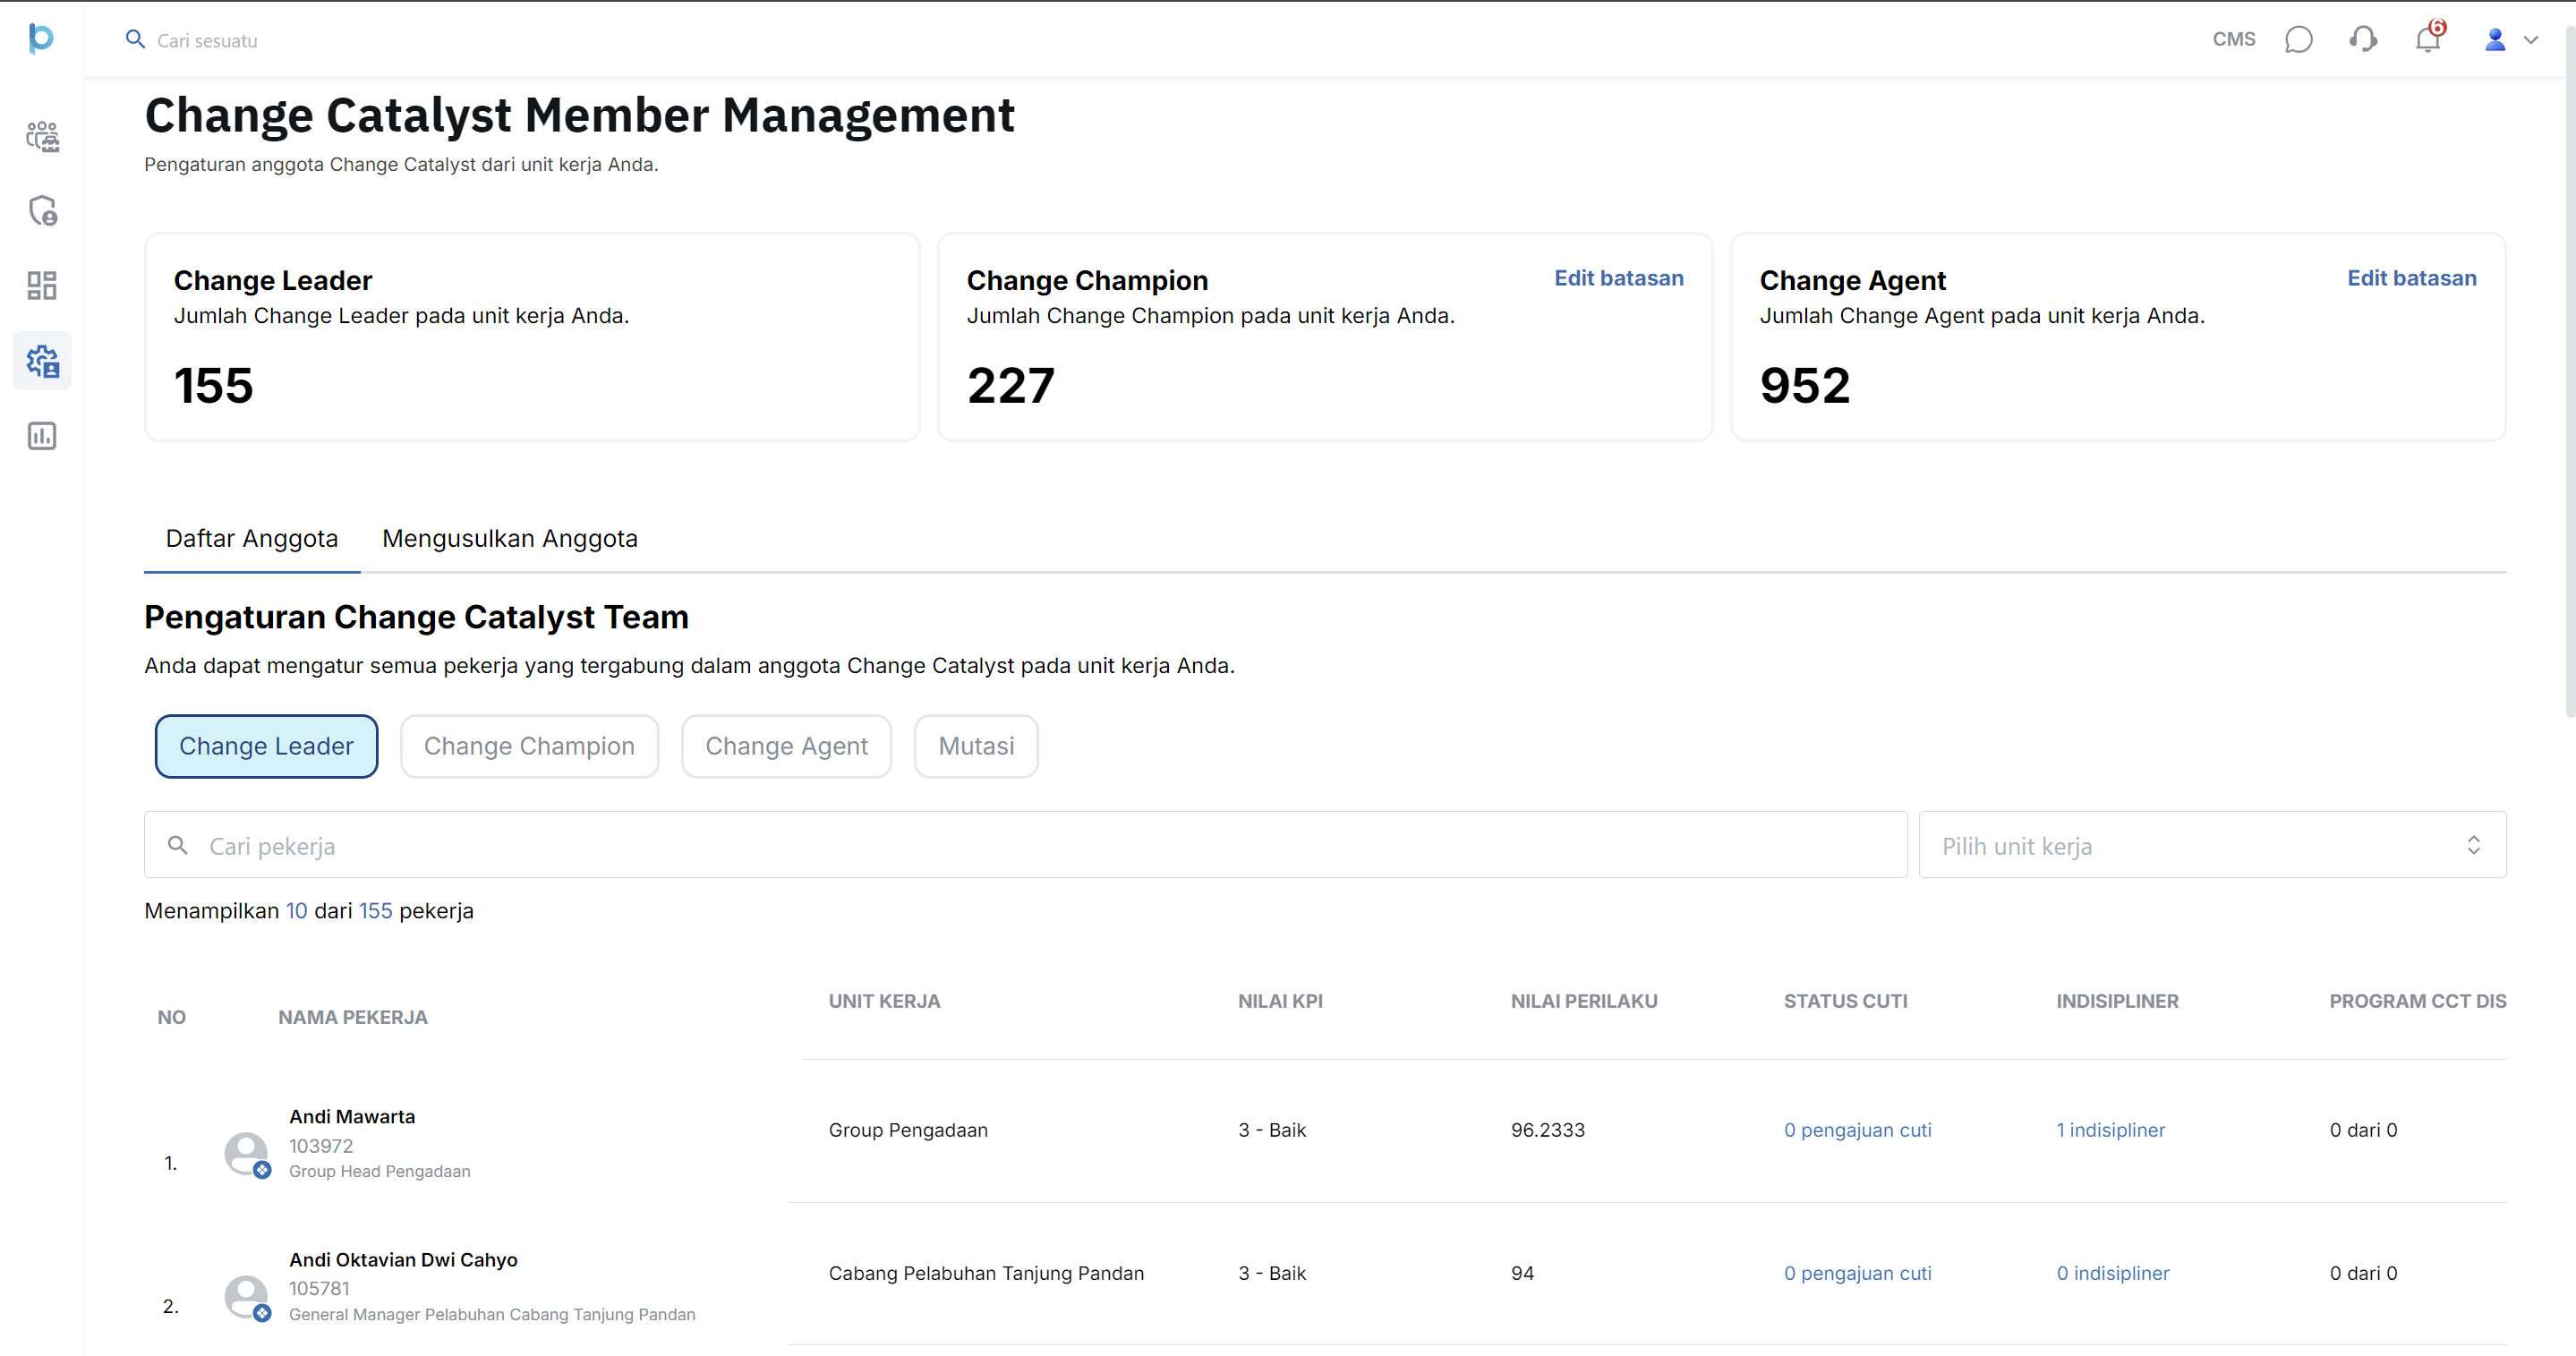
Task: Open Andi Mawarta's 1 indisipliner link
Action: pyautogui.click(x=2110, y=1130)
